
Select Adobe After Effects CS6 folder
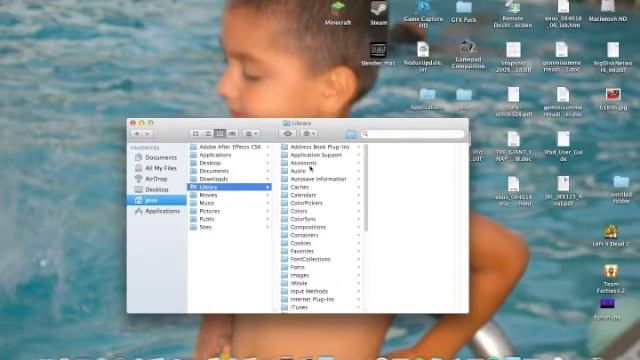pyautogui.click(x=229, y=147)
